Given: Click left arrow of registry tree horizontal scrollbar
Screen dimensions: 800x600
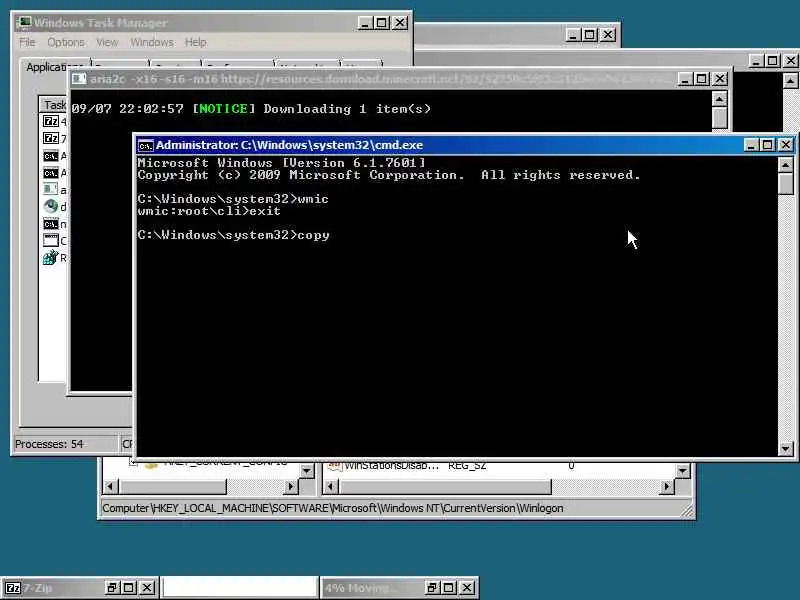Looking at the screenshot, I should (x=111, y=487).
